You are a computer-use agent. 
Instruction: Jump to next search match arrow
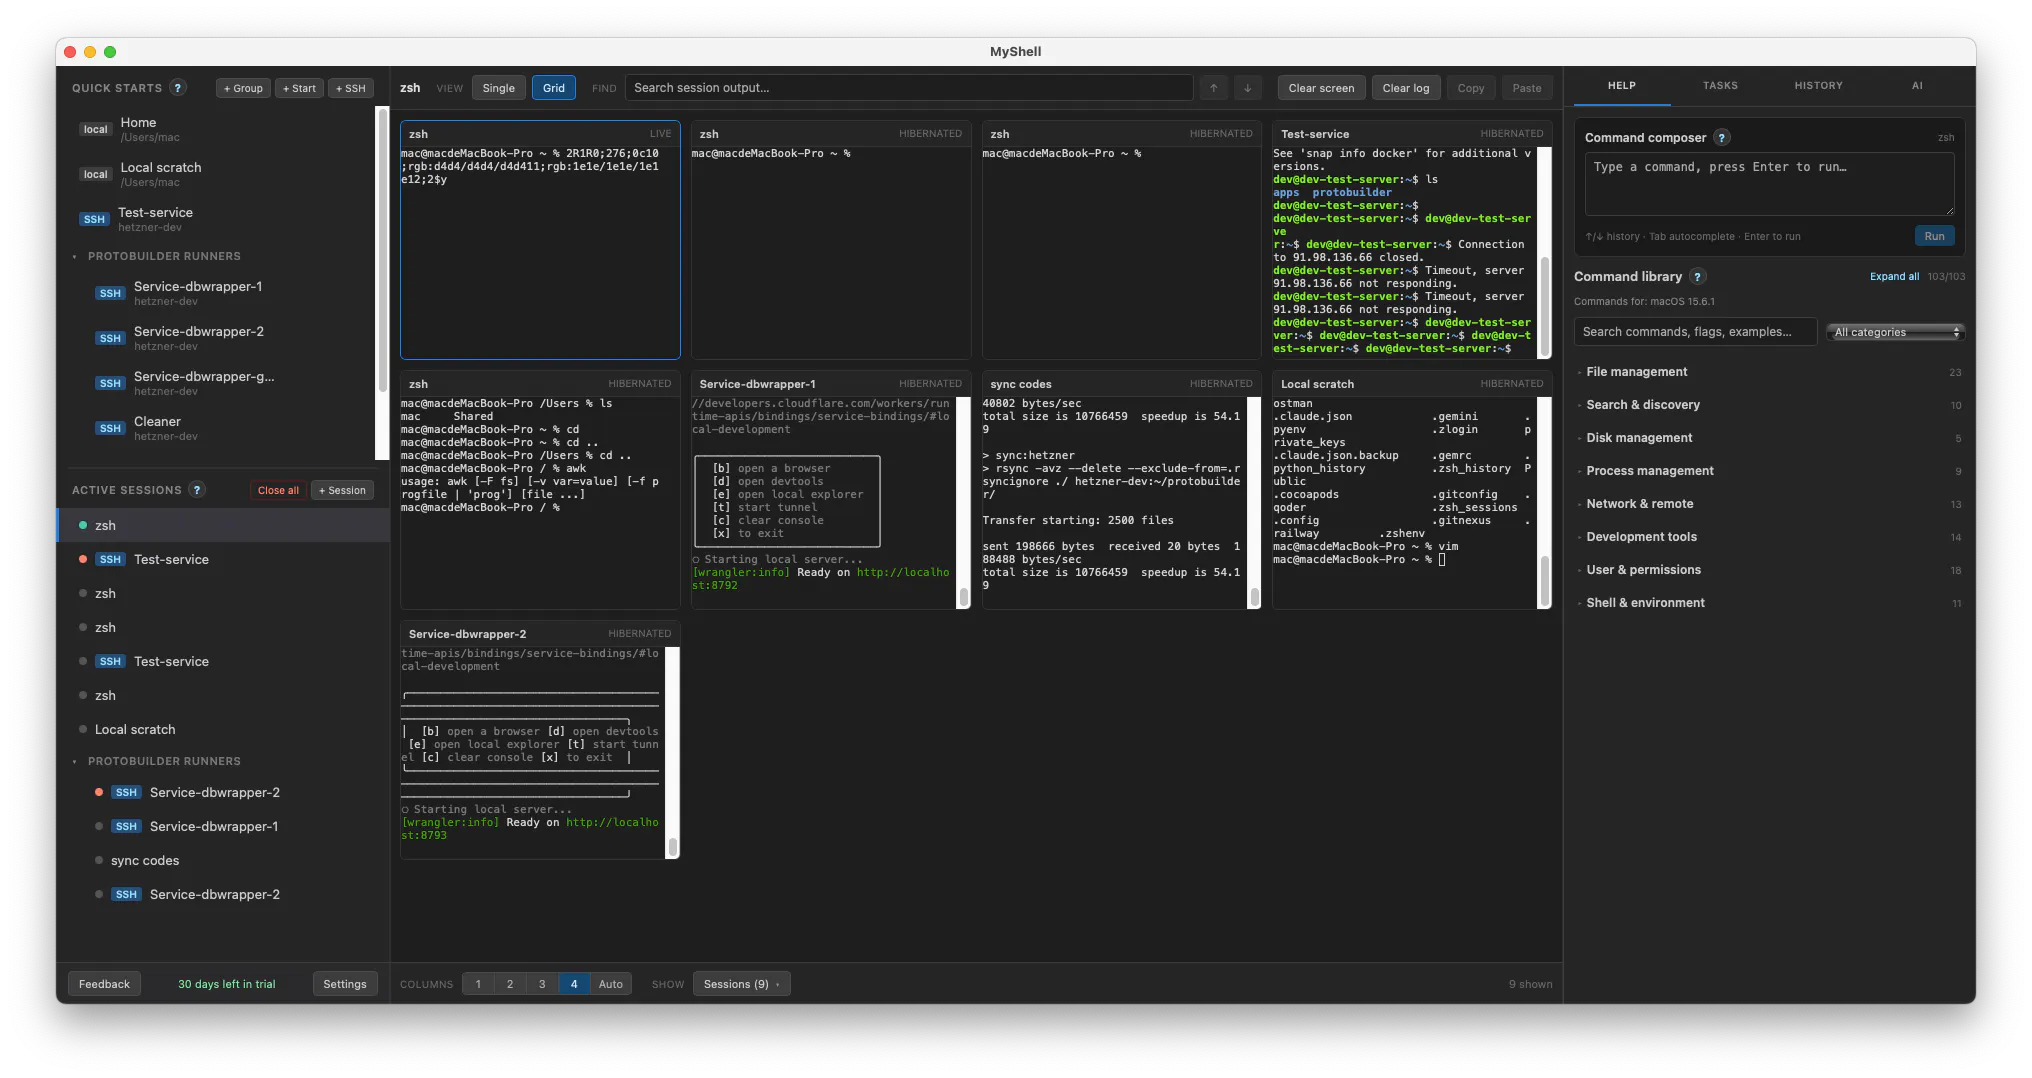click(x=1248, y=88)
